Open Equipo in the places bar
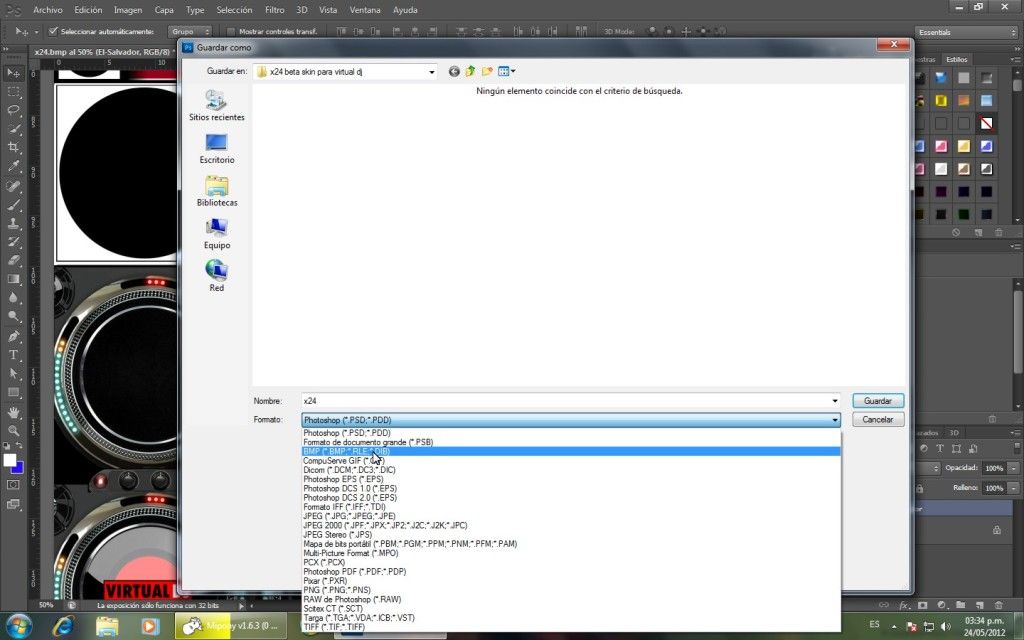Viewport: 1024px width, 640px height. coord(217,234)
